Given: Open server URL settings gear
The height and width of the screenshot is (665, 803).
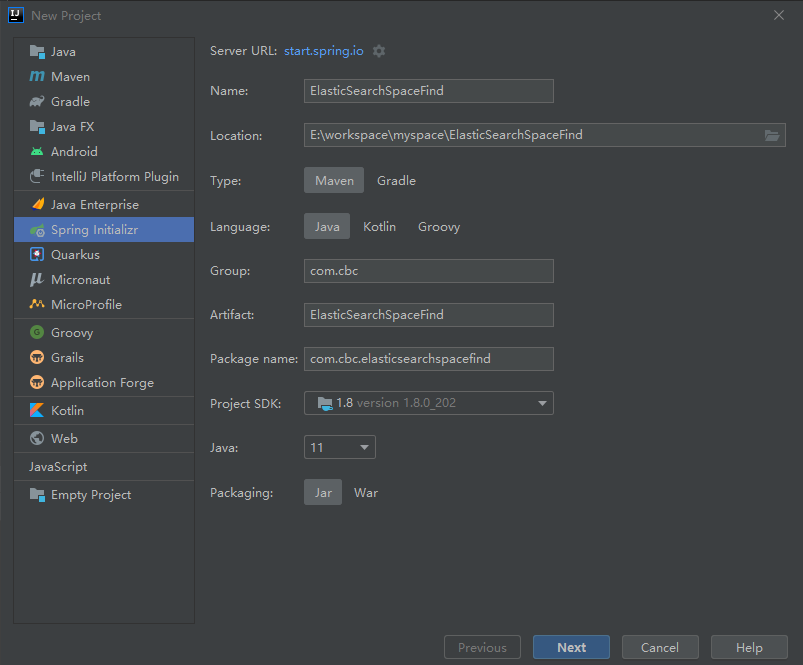Looking at the screenshot, I should [379, 51].
